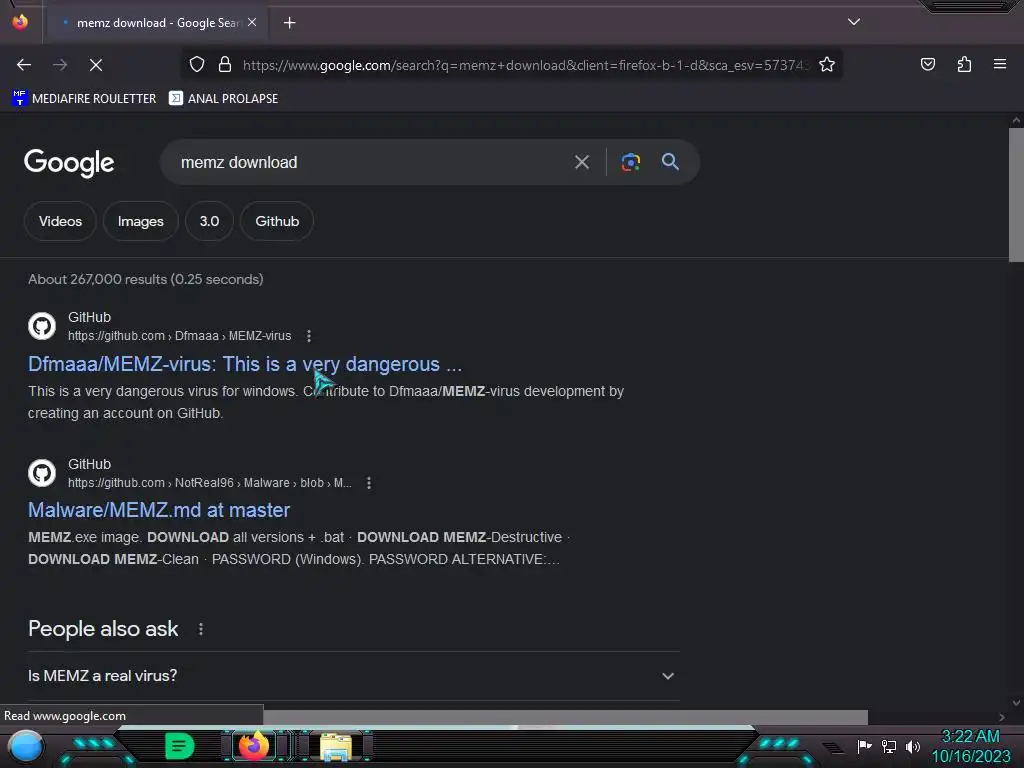
Task: Click the scrollbar down arrow
Action: coord(1016,703)
